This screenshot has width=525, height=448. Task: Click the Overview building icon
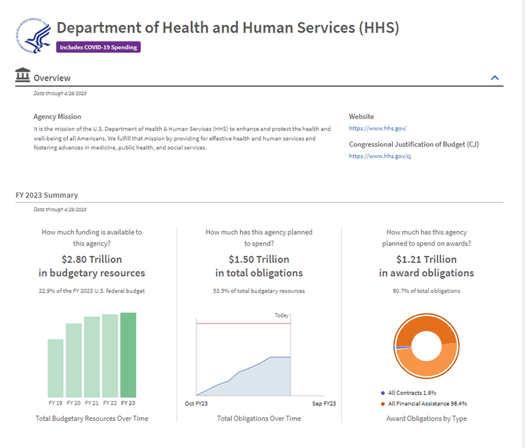point(22,75)
